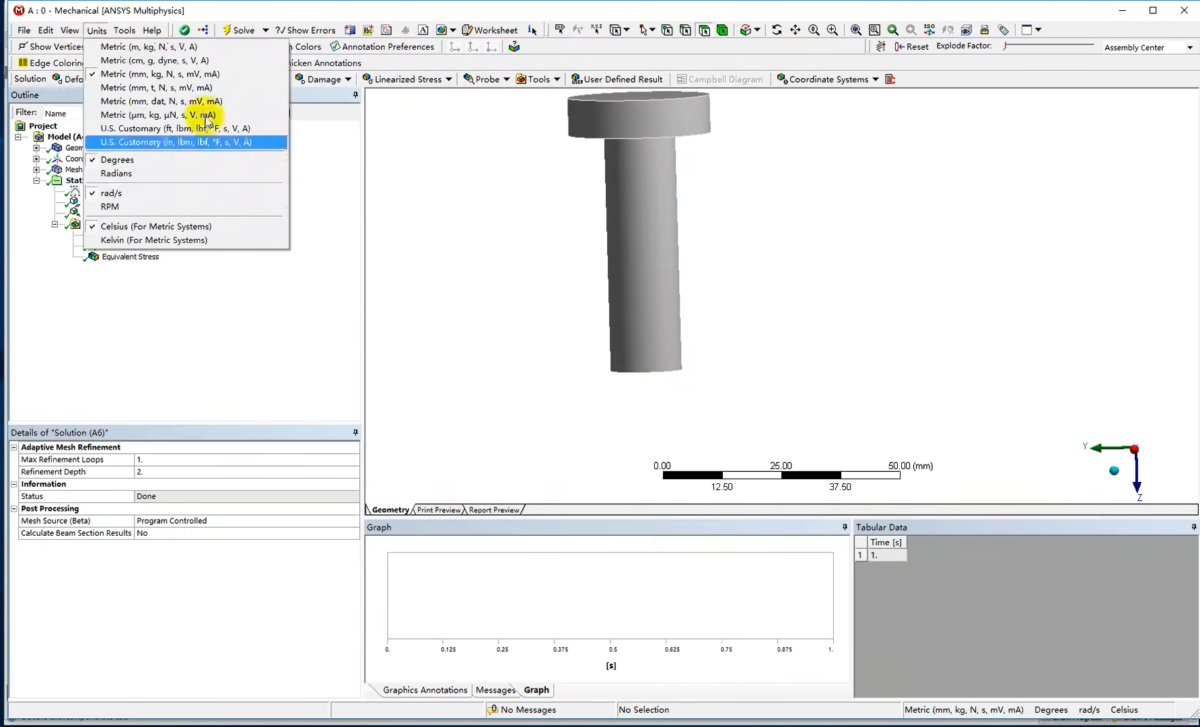The height and width of the screenshot is (727, 1200).
Task: Open the Probe dropdown
Action: [487, 79]
